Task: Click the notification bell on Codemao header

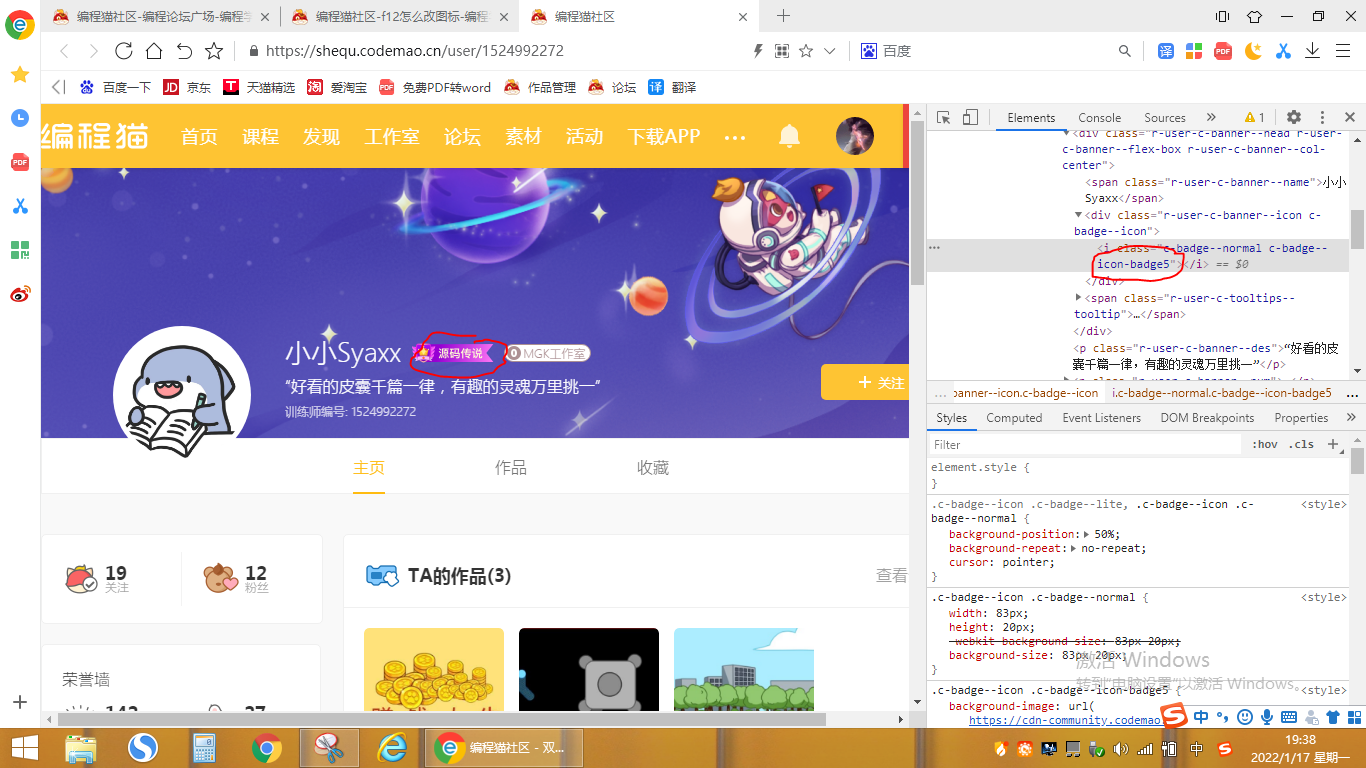Action: pos(790,136)
